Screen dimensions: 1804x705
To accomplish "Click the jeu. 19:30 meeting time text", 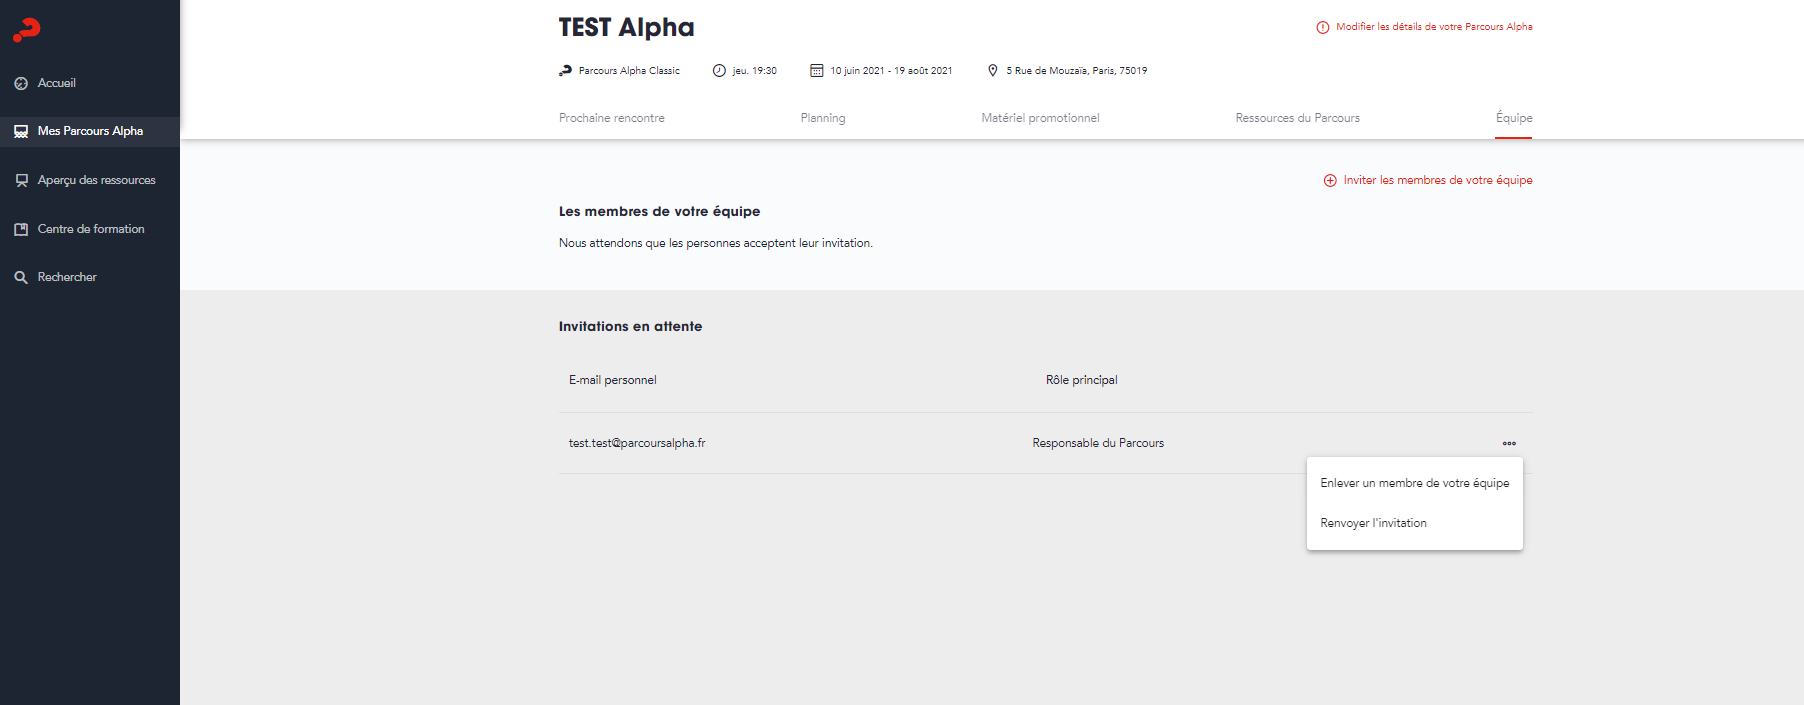I will point(754,71).
